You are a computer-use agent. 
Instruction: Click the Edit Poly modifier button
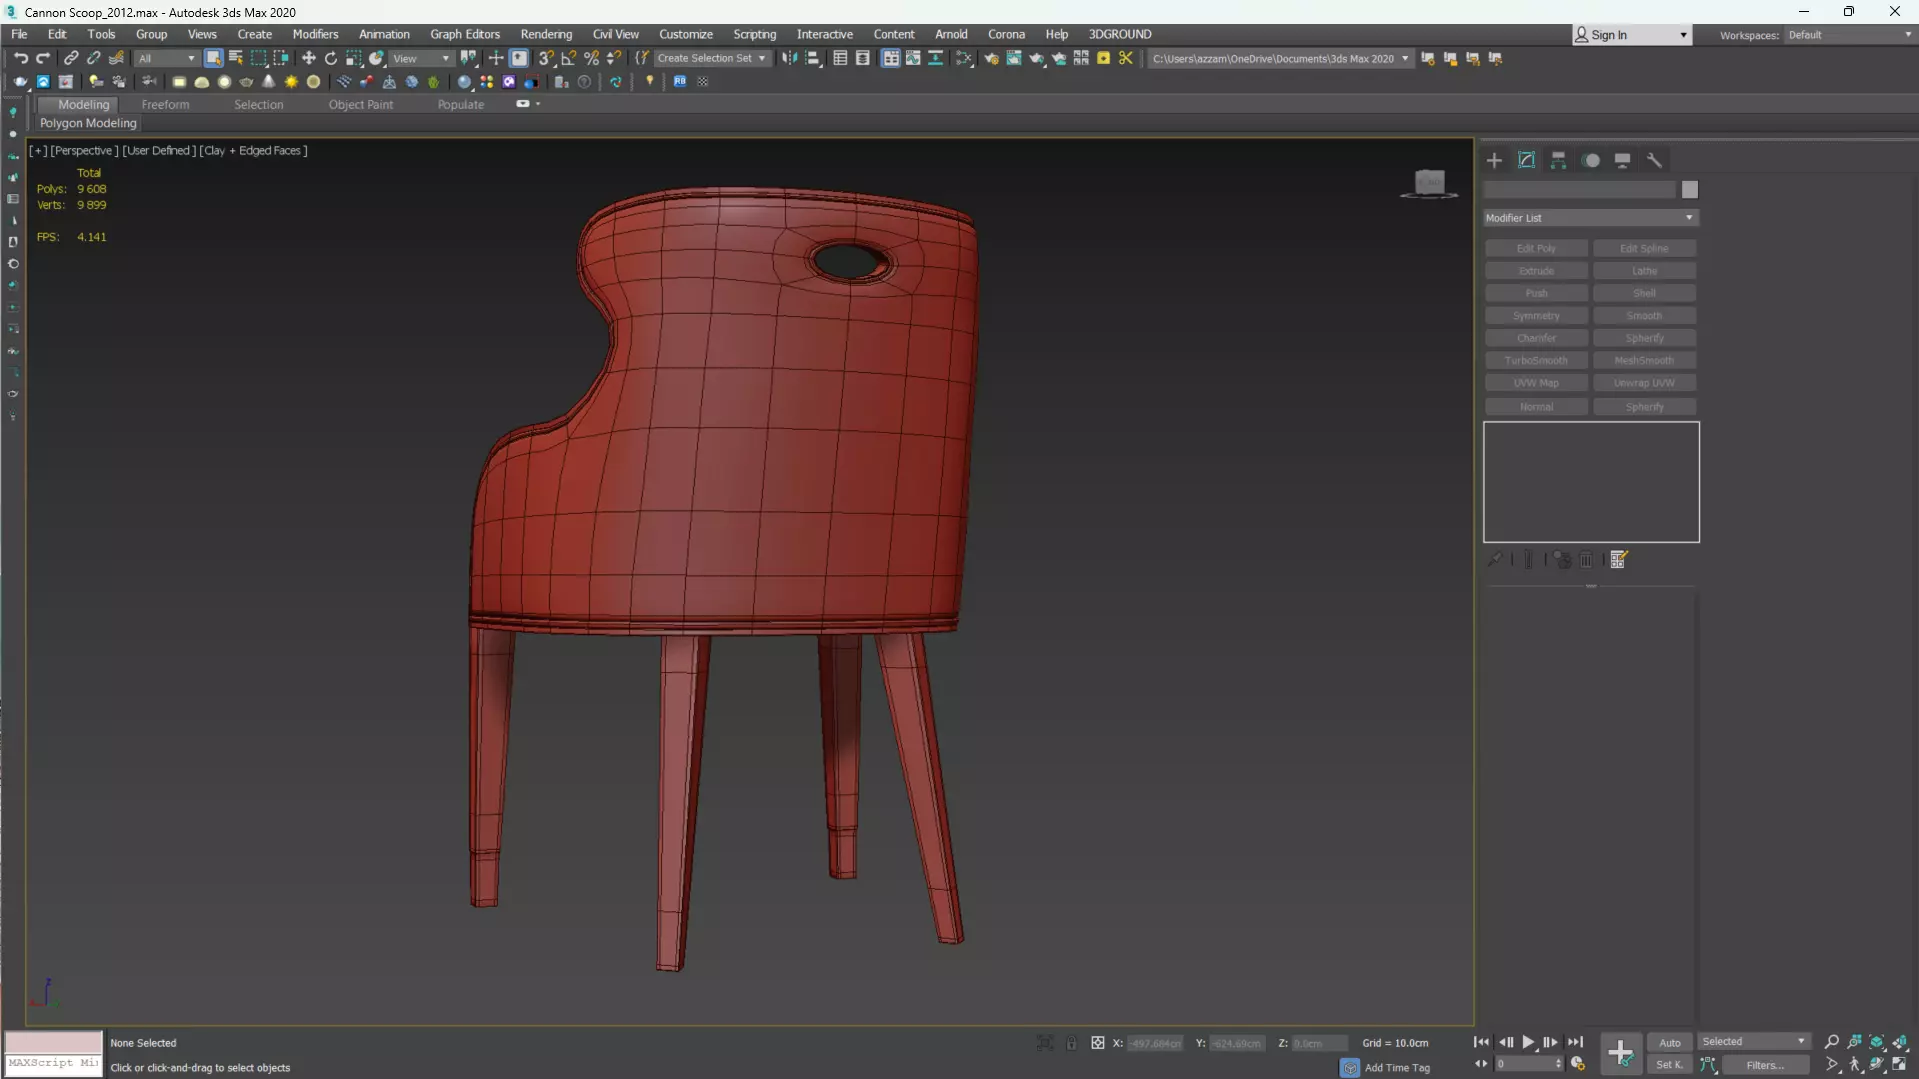click(1536, 248)
